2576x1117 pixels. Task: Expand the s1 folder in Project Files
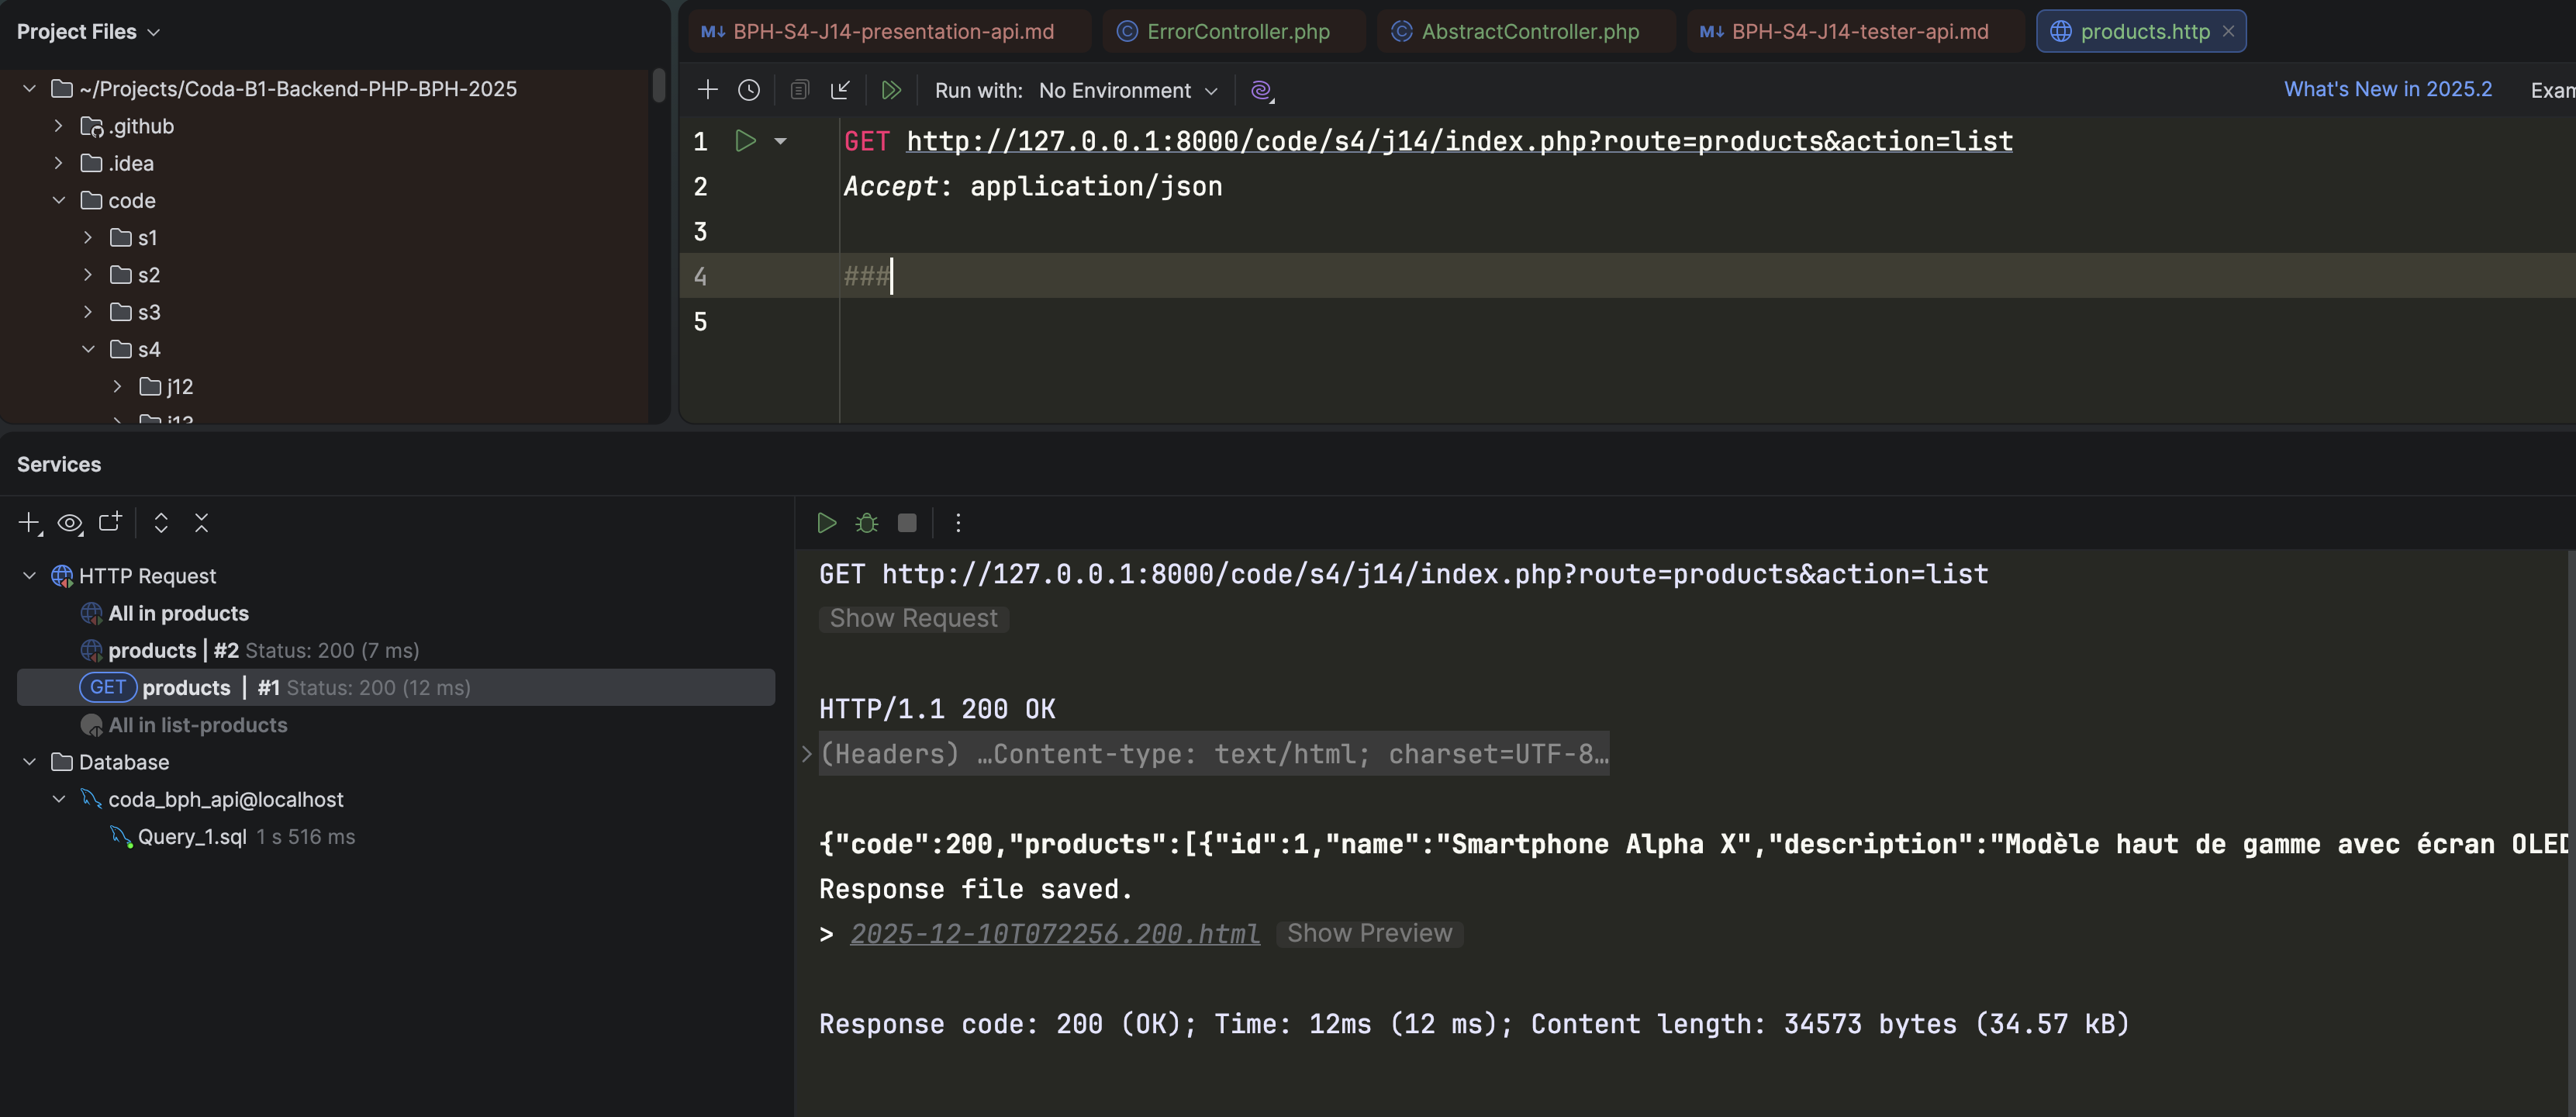coord(88,237)
